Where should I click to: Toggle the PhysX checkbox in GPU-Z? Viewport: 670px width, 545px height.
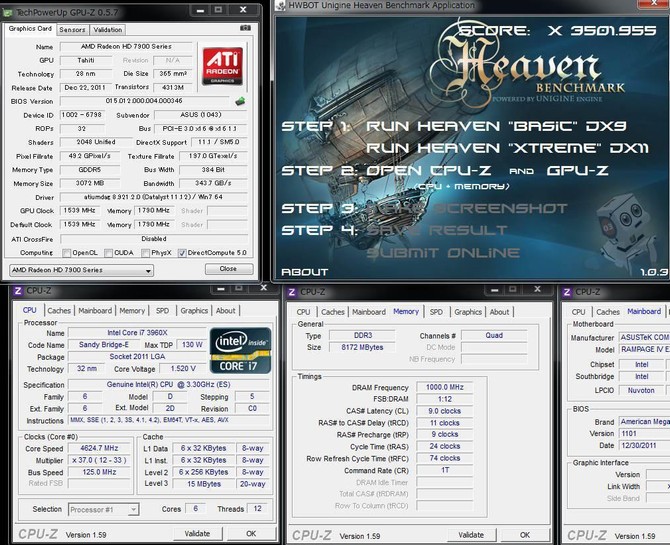(x=145, y=253)
